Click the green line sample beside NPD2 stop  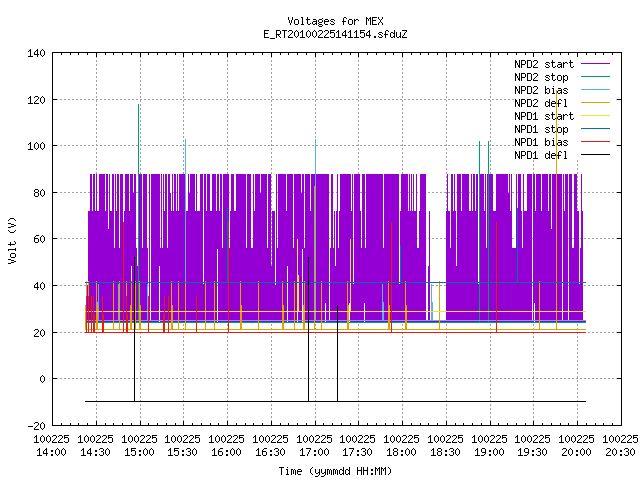(x=596, y=76)
